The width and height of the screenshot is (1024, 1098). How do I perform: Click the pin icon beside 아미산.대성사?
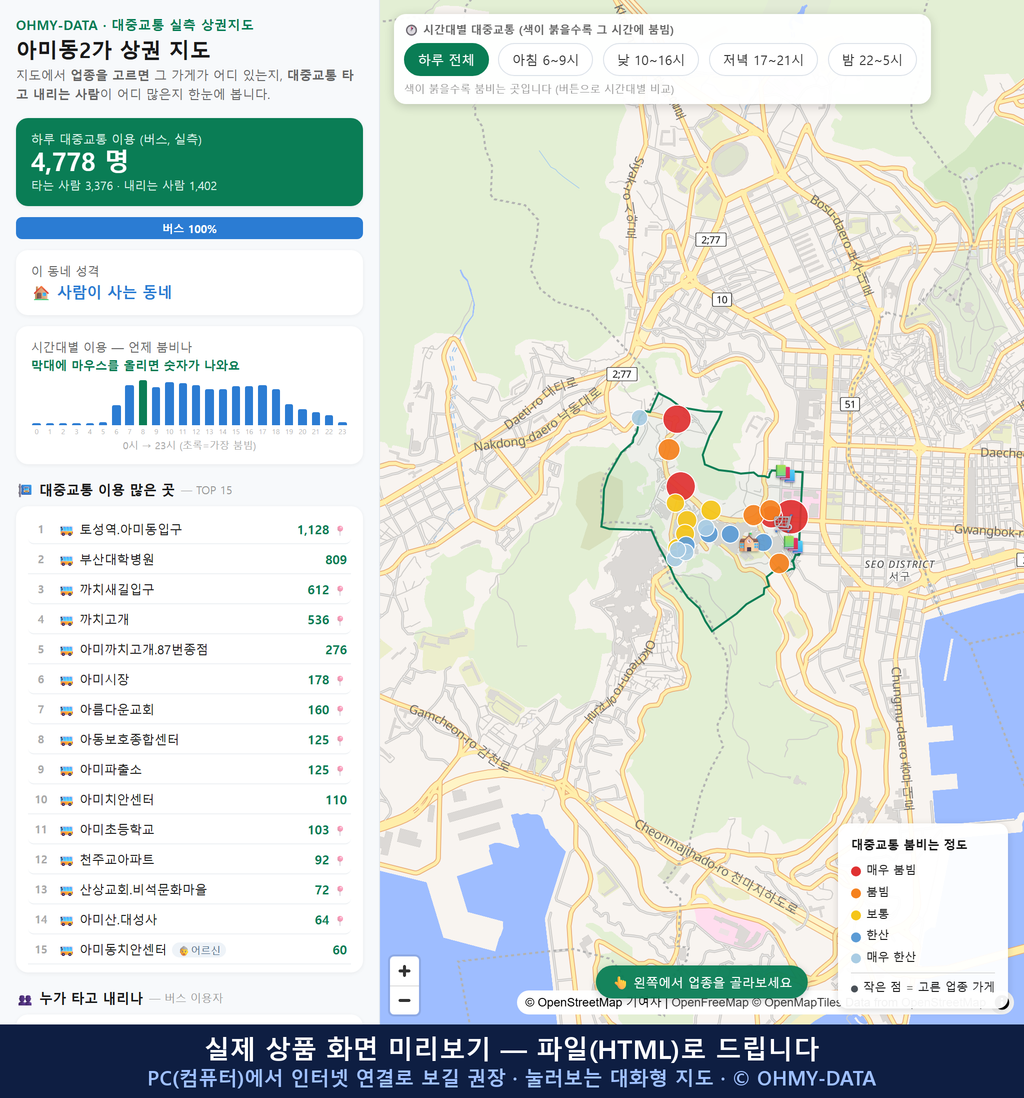(x=340, y=920)
